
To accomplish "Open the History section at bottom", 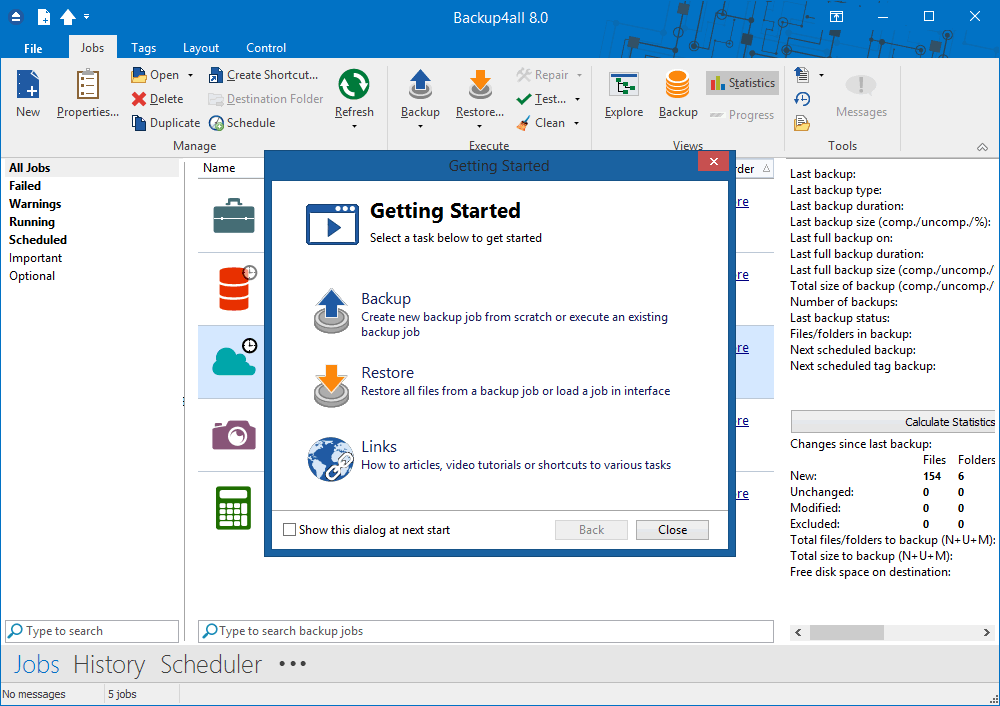I will (x=109, y=665).
